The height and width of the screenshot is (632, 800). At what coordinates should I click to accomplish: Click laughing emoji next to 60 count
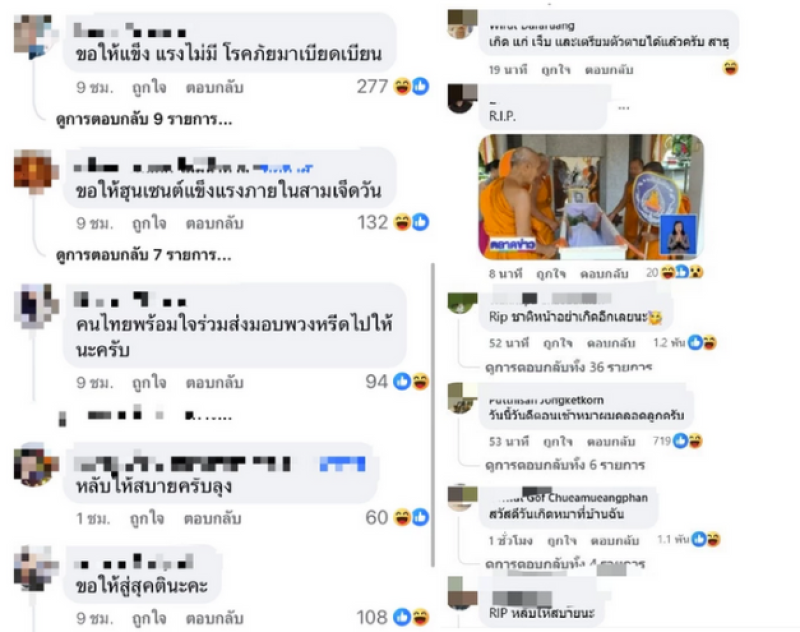click(x=402, y=518)
